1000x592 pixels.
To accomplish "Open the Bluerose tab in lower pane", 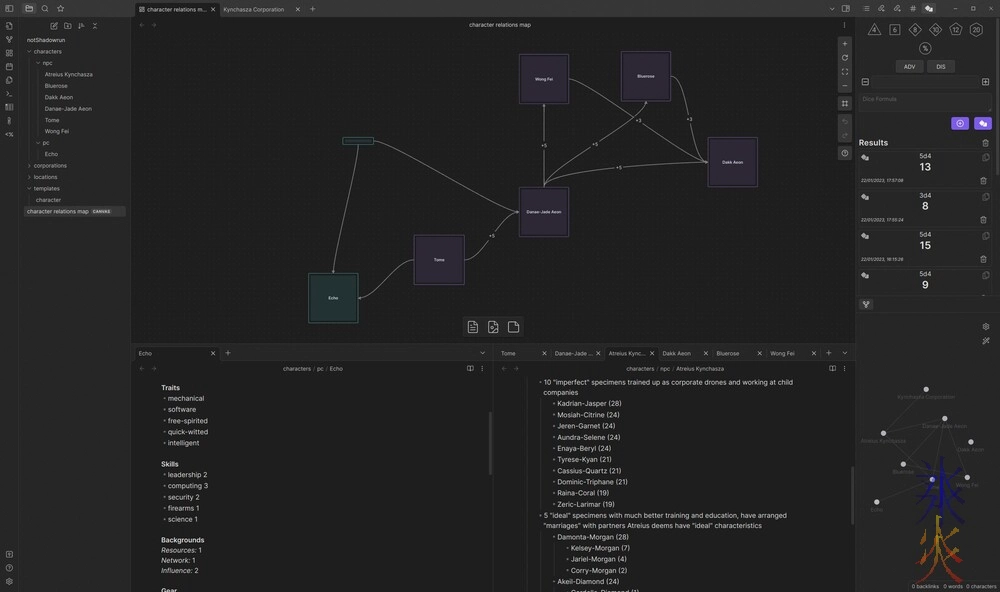I will (728, 353).
